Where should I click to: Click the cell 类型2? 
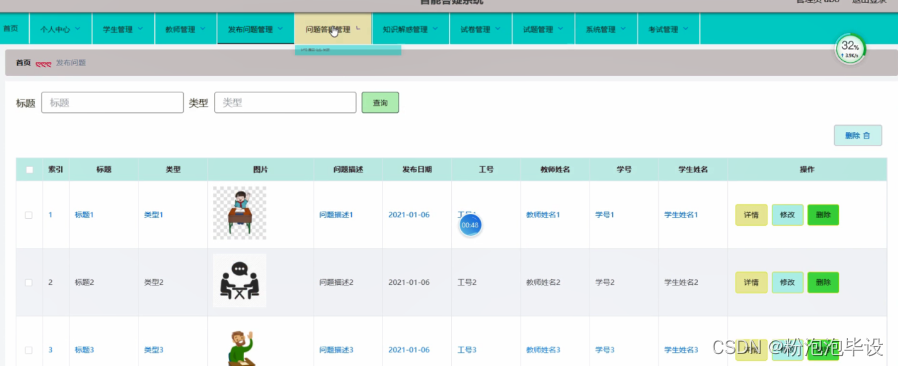[154, 283]
